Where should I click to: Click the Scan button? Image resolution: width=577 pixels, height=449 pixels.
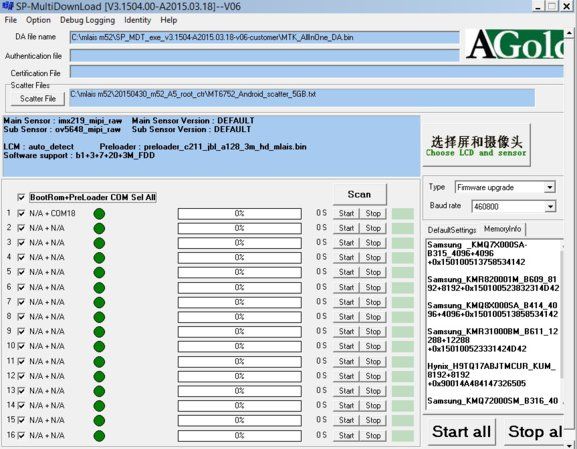point(360,194)
